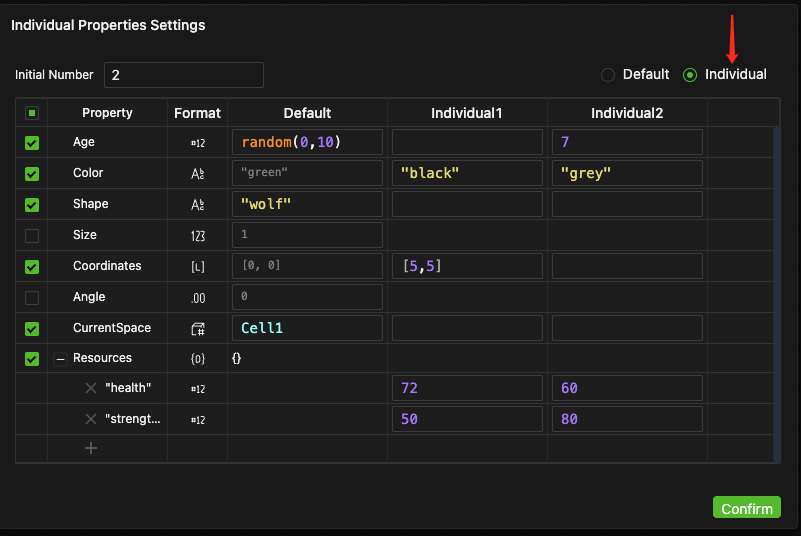
Task: Edit Age value 7 for Individual2
Action: tap(627, 142)
